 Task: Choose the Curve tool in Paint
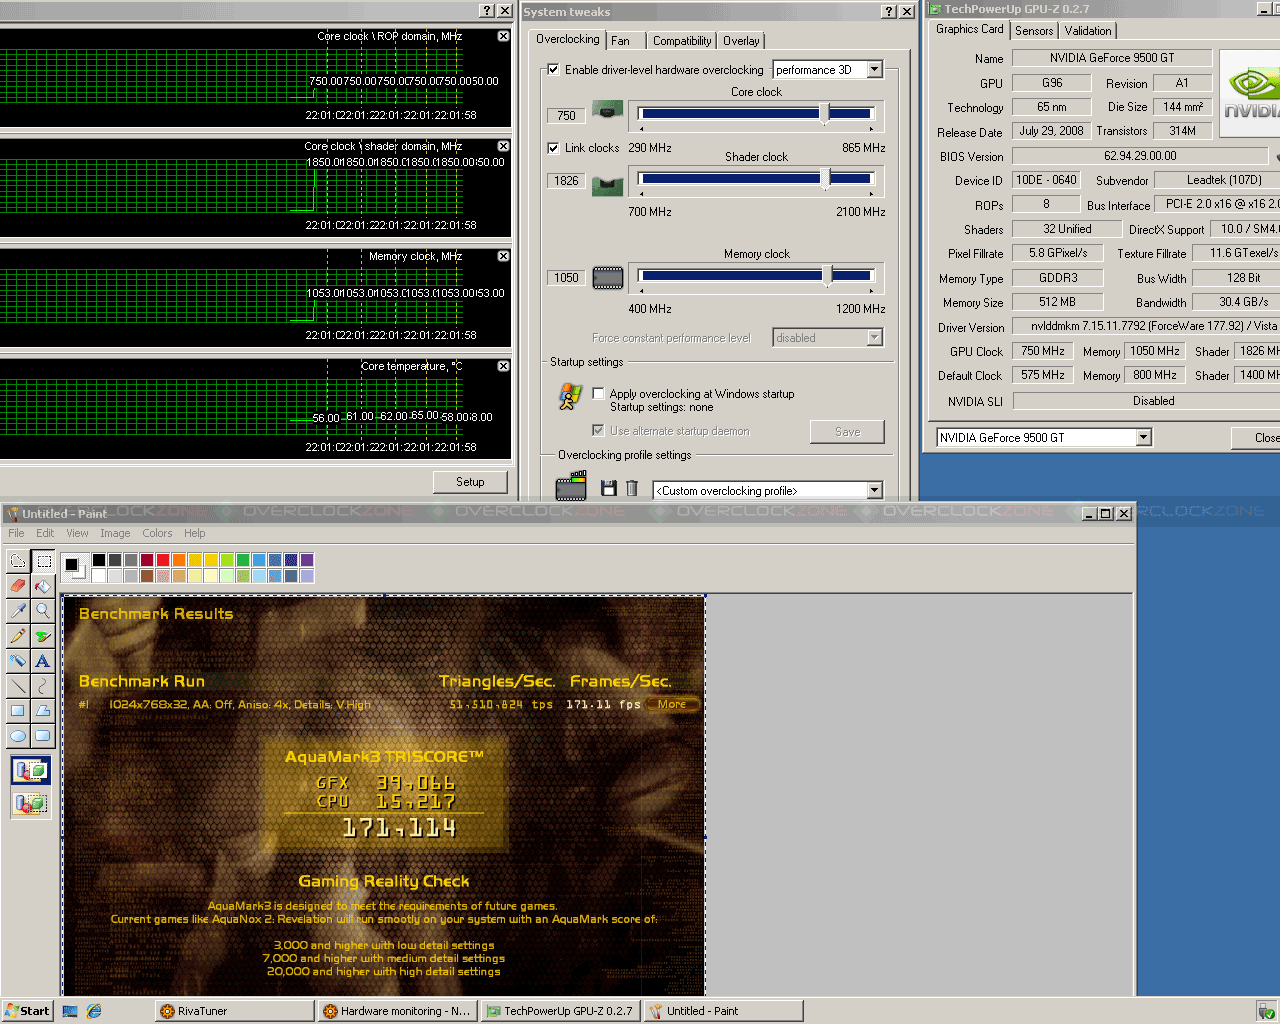pyautogui.click(x=43, y=686)
